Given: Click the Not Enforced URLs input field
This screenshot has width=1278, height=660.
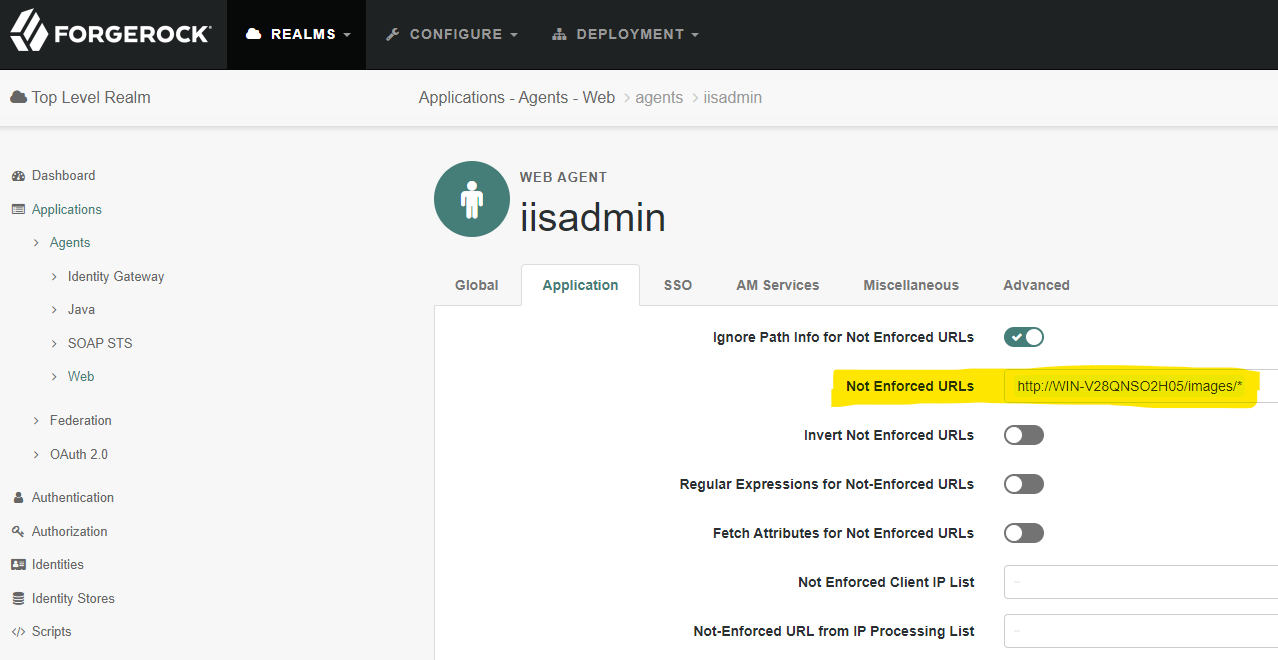Looking at the screenshot, I should coord(1141,386).
